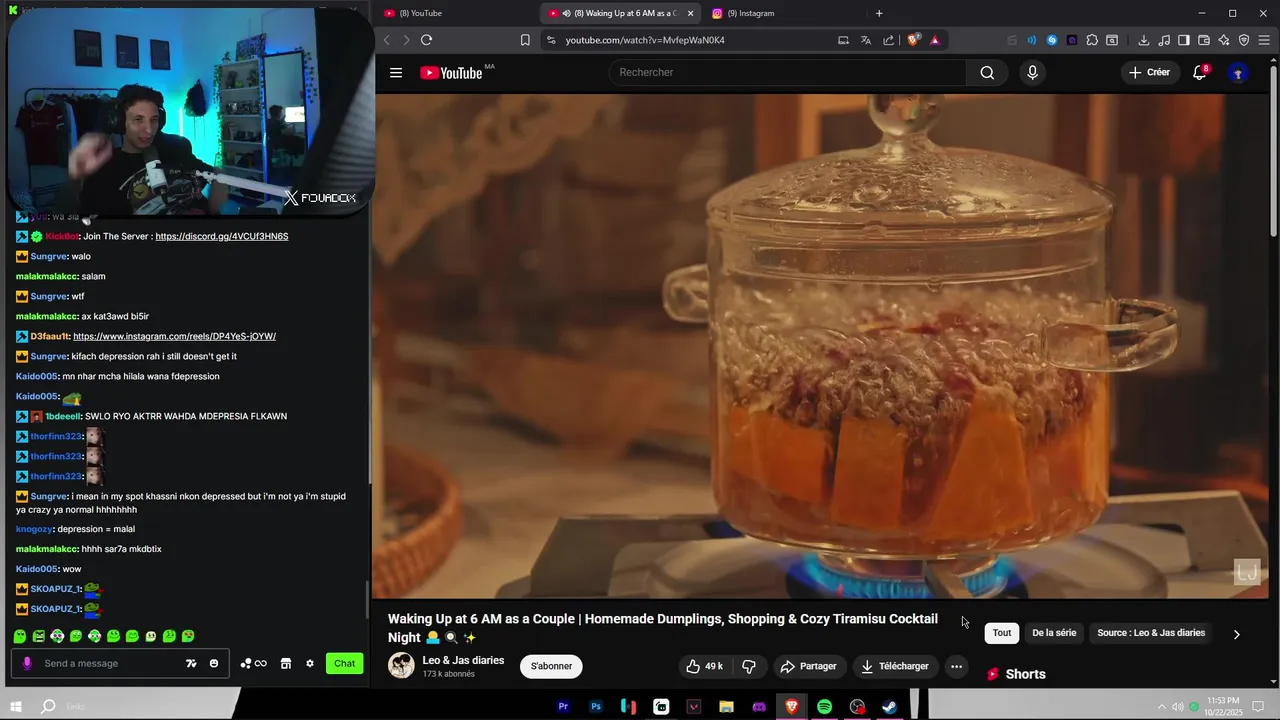Open Spotify from taskbar

tap(824, 707)
